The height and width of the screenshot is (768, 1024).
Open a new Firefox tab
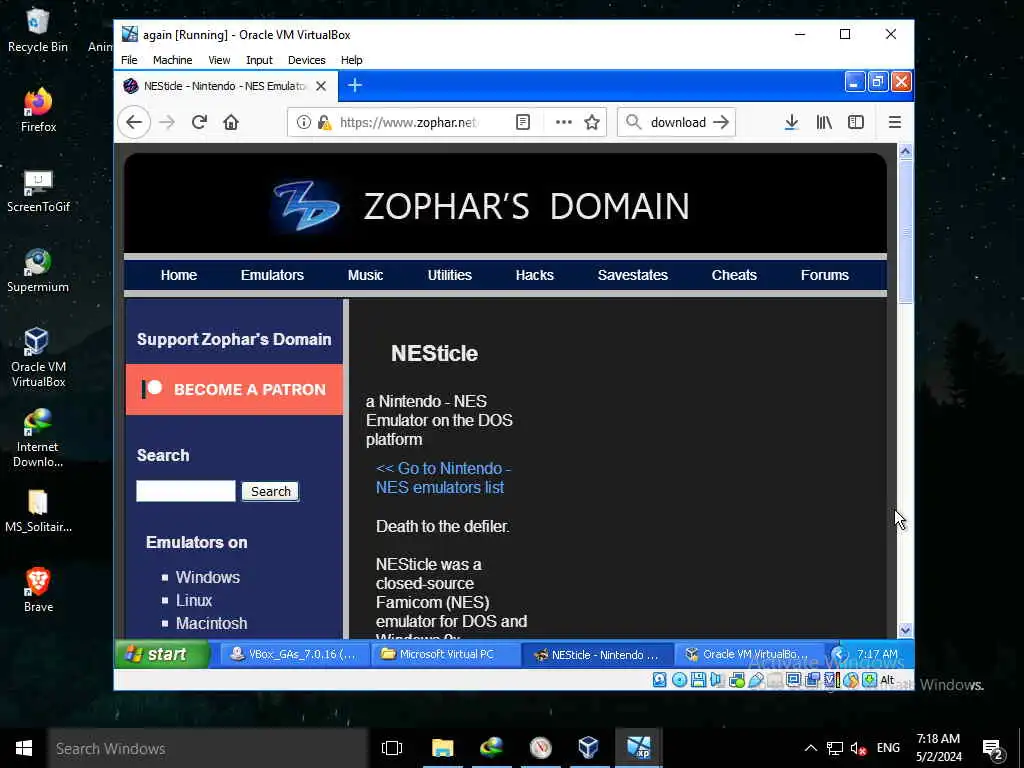click(x=355, y=86)
